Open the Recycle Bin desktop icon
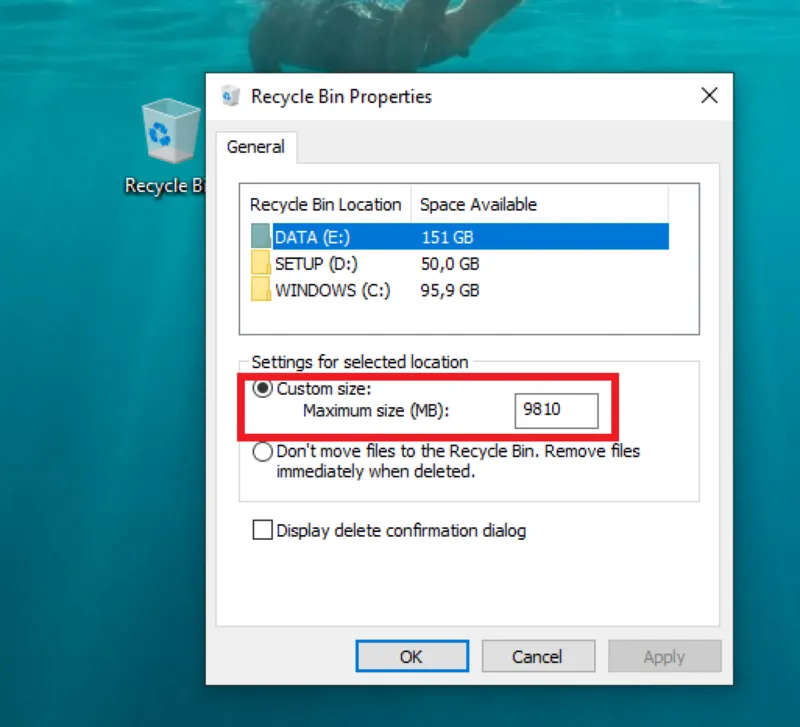Viewport: 800px width, 727px height. 171,131
